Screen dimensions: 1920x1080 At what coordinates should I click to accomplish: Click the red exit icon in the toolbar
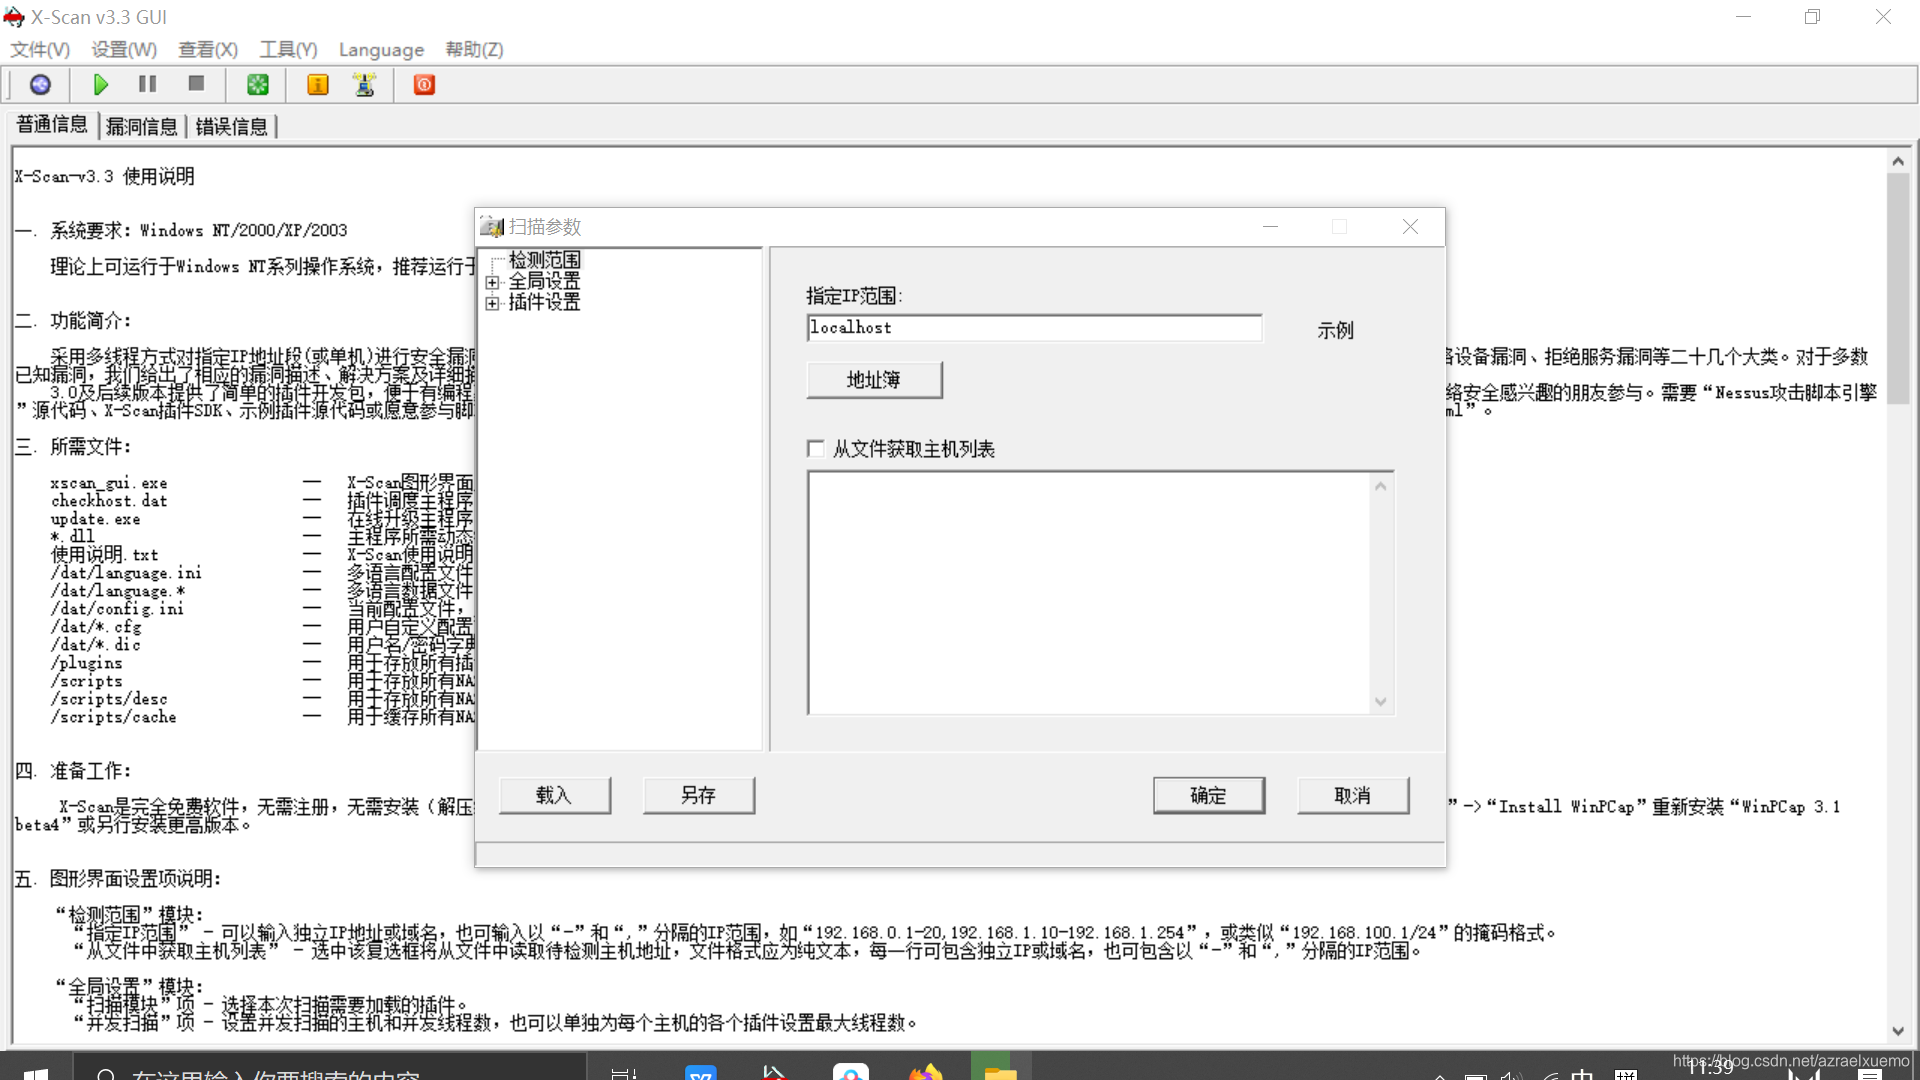[x=424, y=85]
